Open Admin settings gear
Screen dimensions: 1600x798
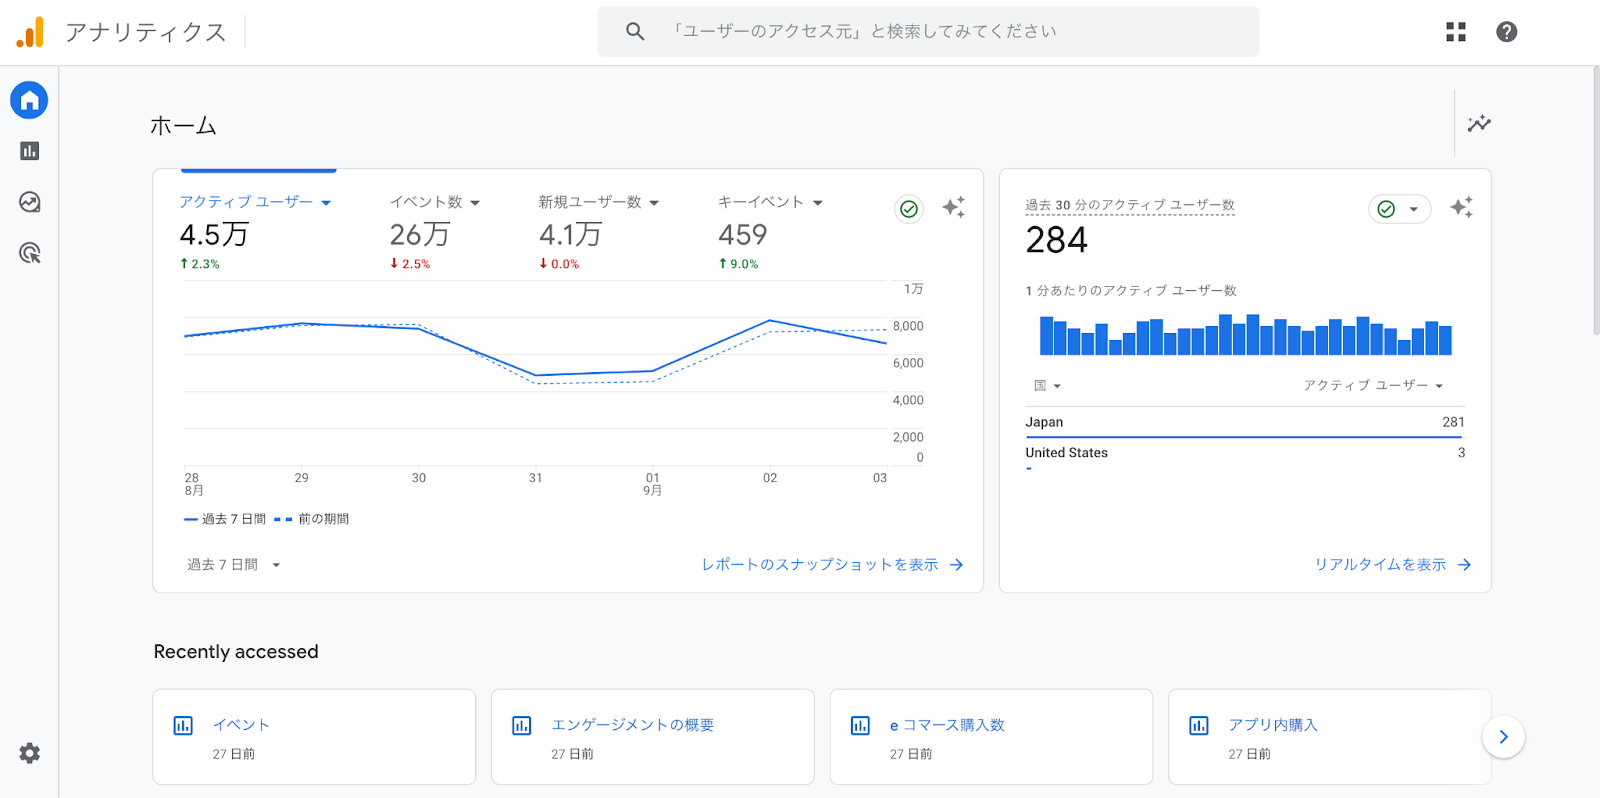tap(30, 753)
